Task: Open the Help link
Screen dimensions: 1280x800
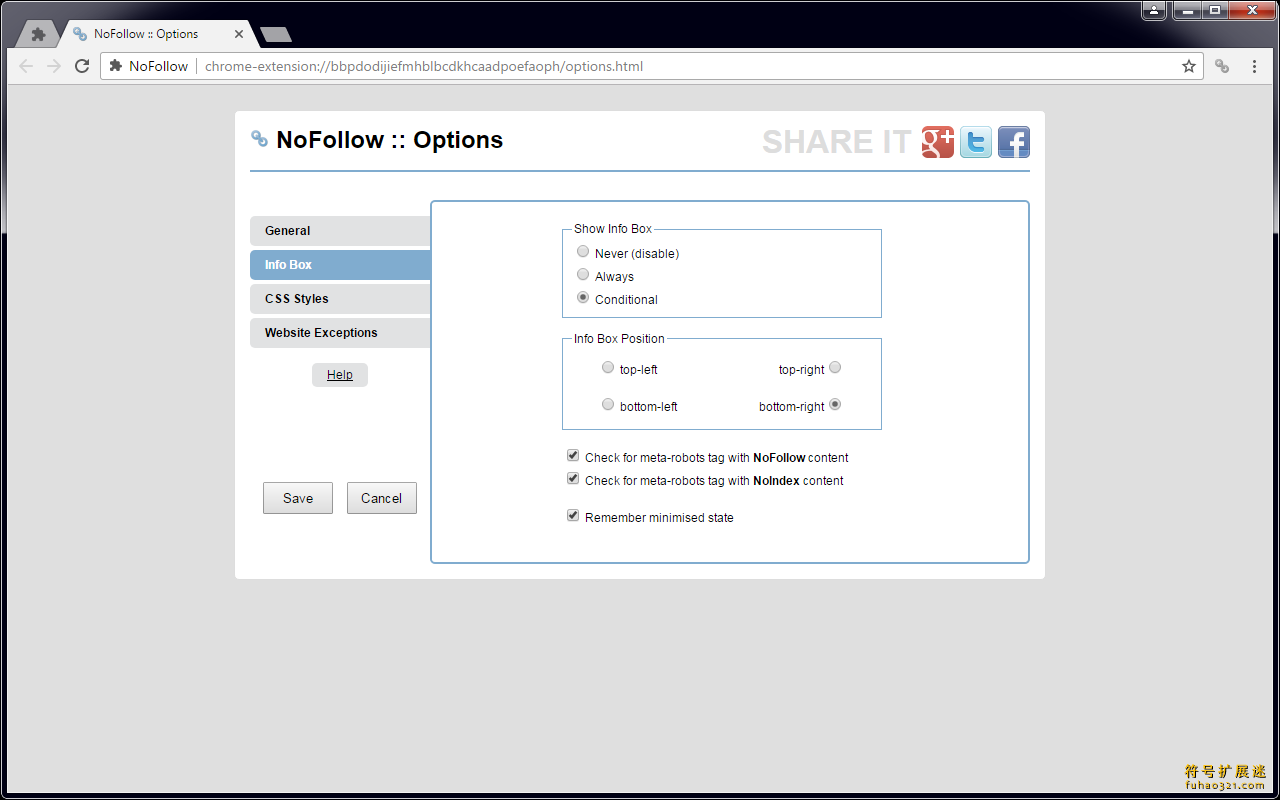Action: pos(340,375)
